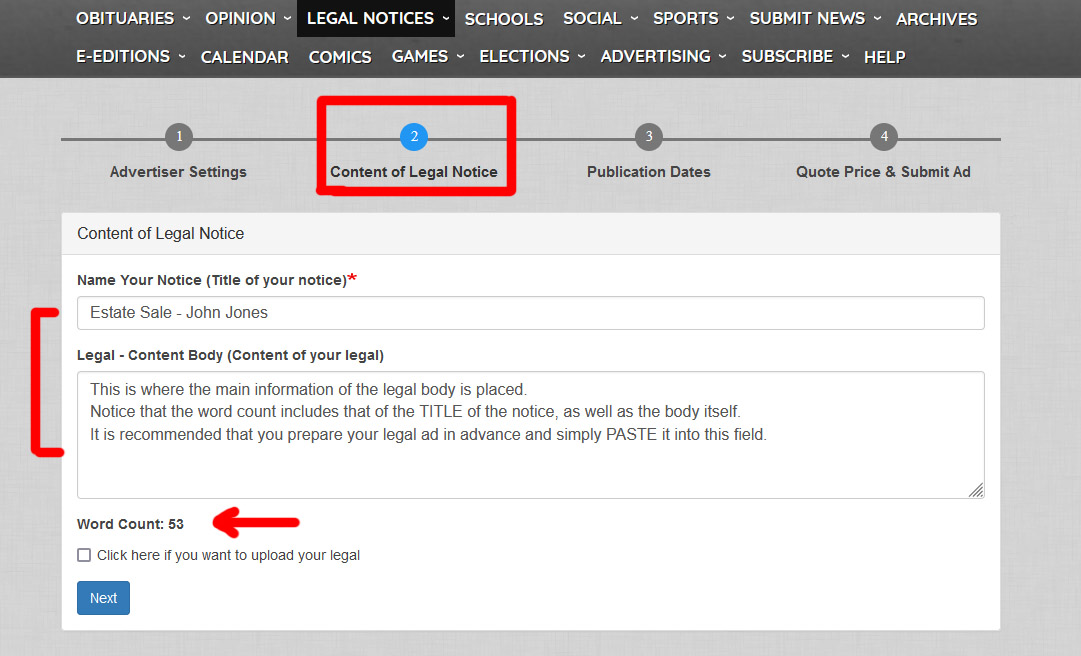Screen dimensions: 1081x656
Task: Click the notice title input field
Action: point(530,313)
